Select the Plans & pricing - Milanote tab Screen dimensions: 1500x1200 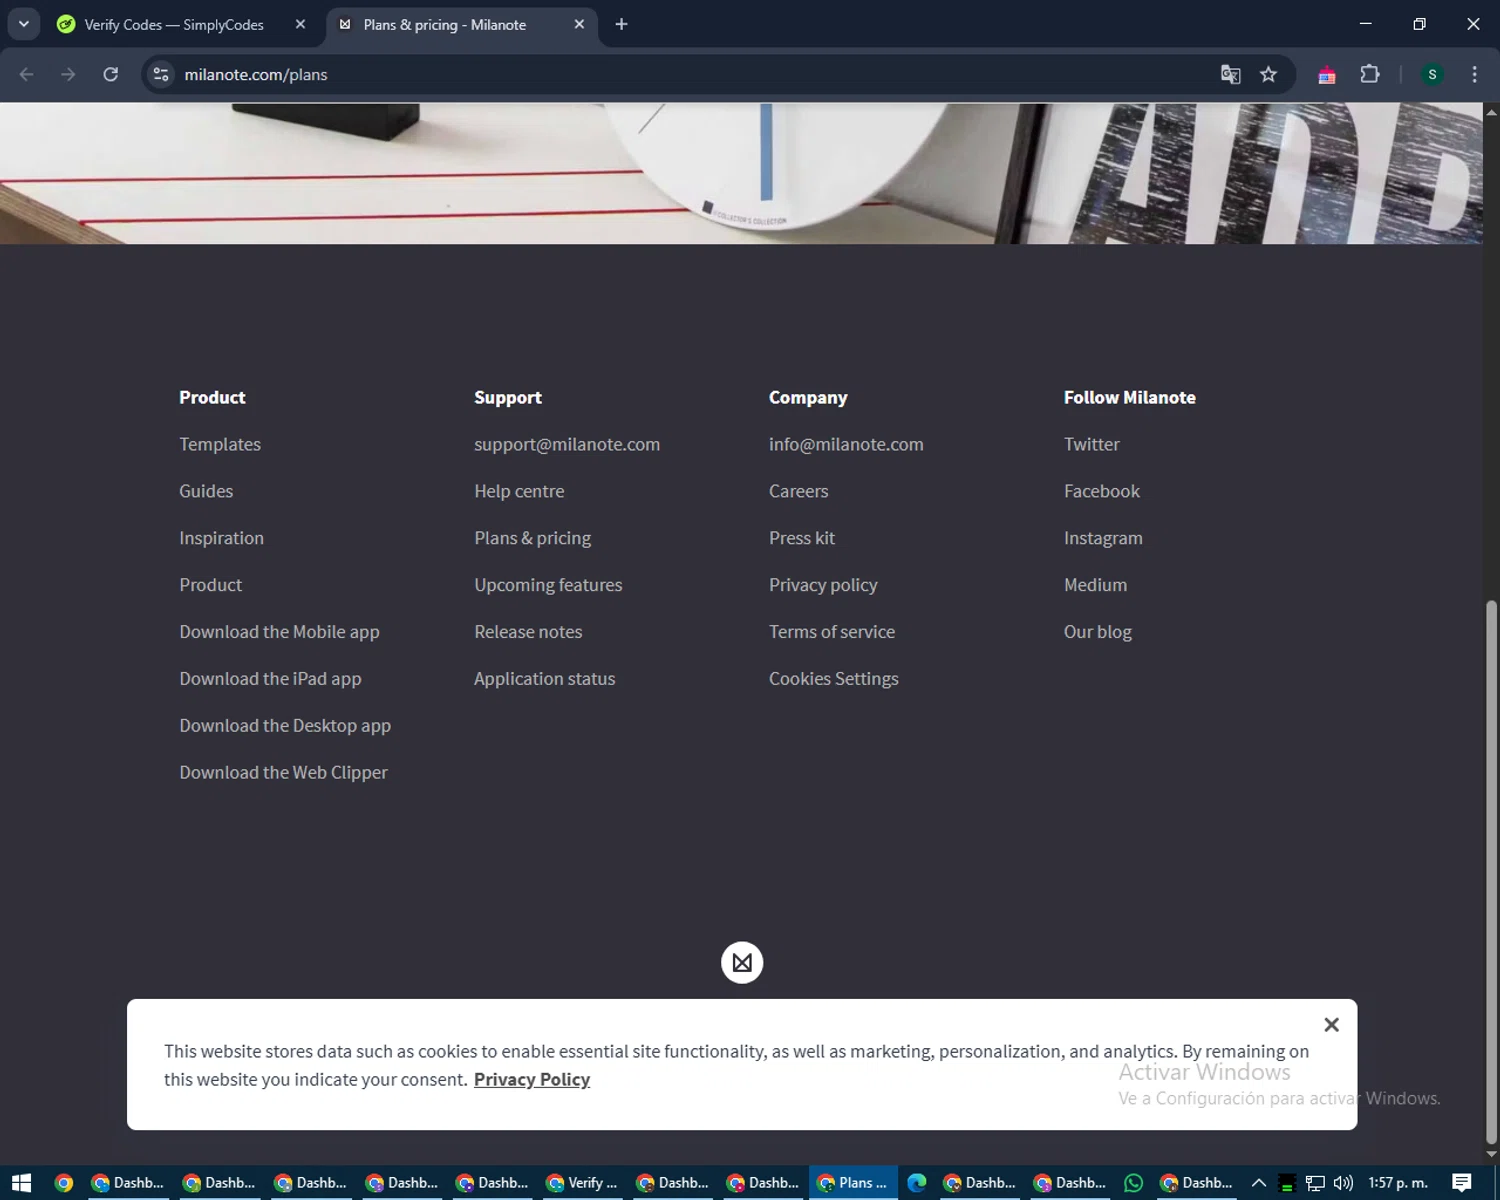tap(445, 24)
